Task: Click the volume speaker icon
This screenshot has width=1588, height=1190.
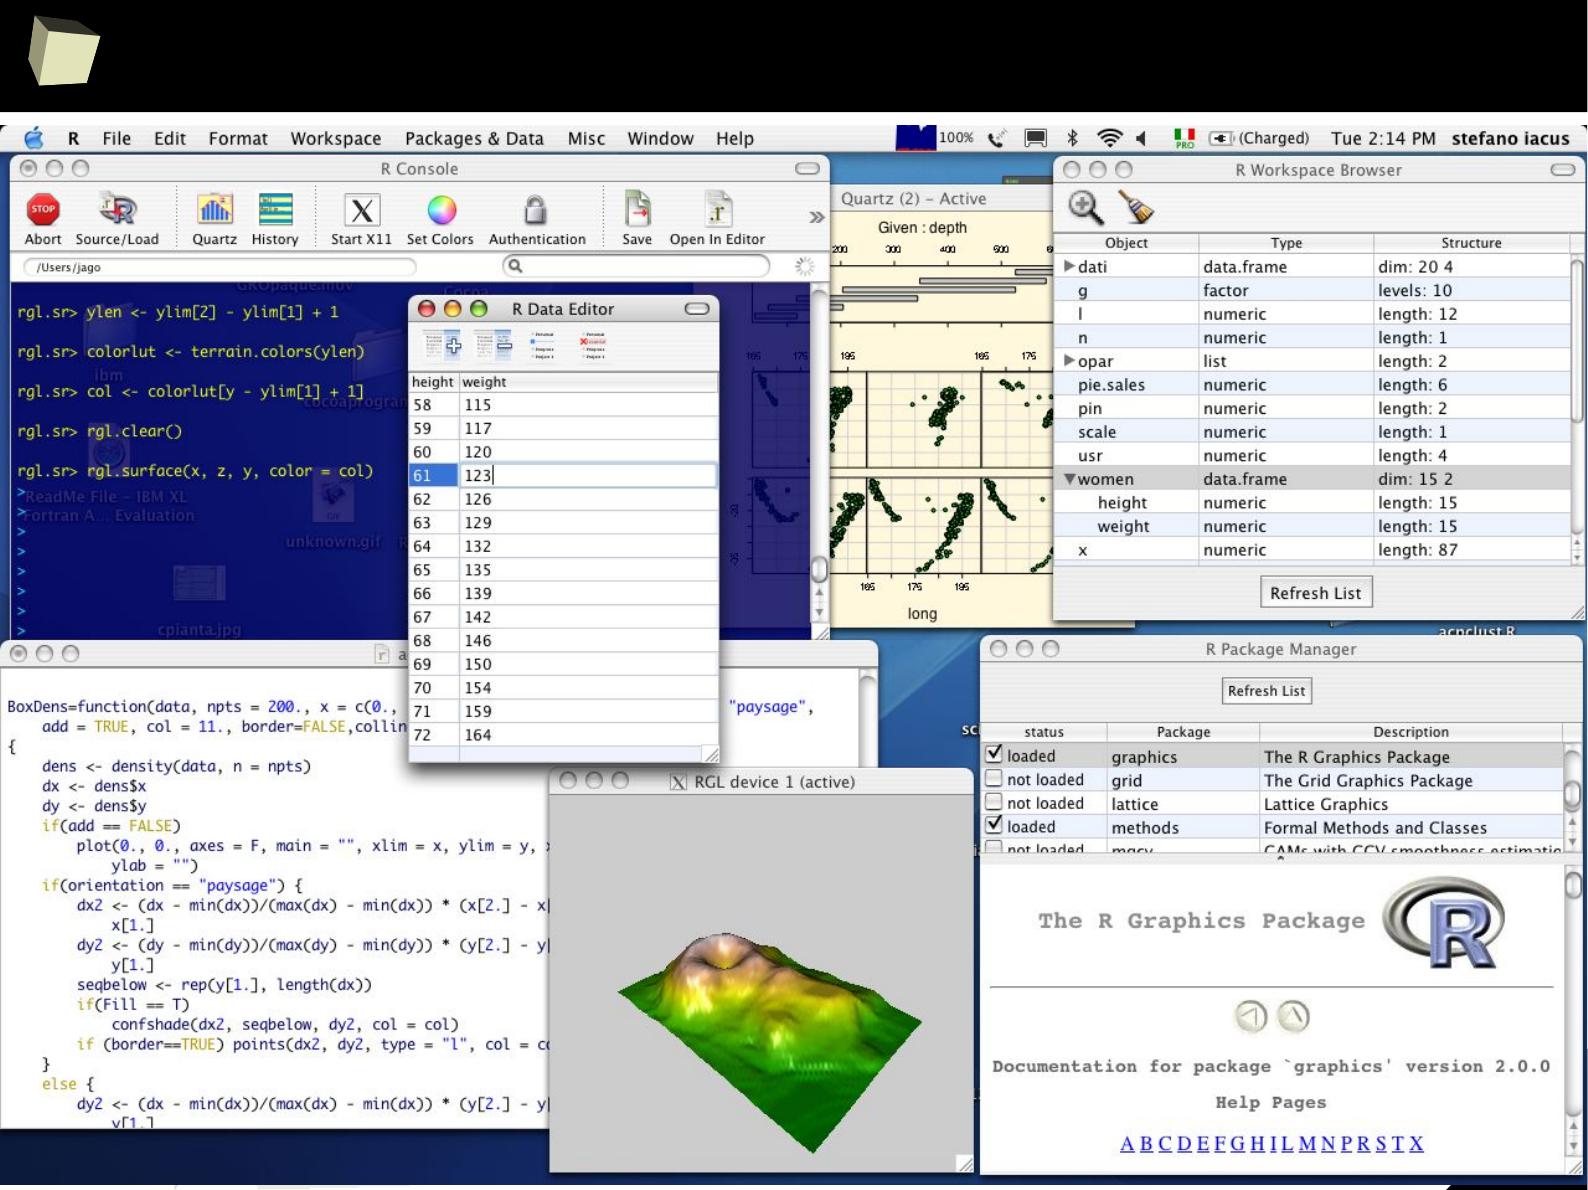Action: tap(1141, 138)
